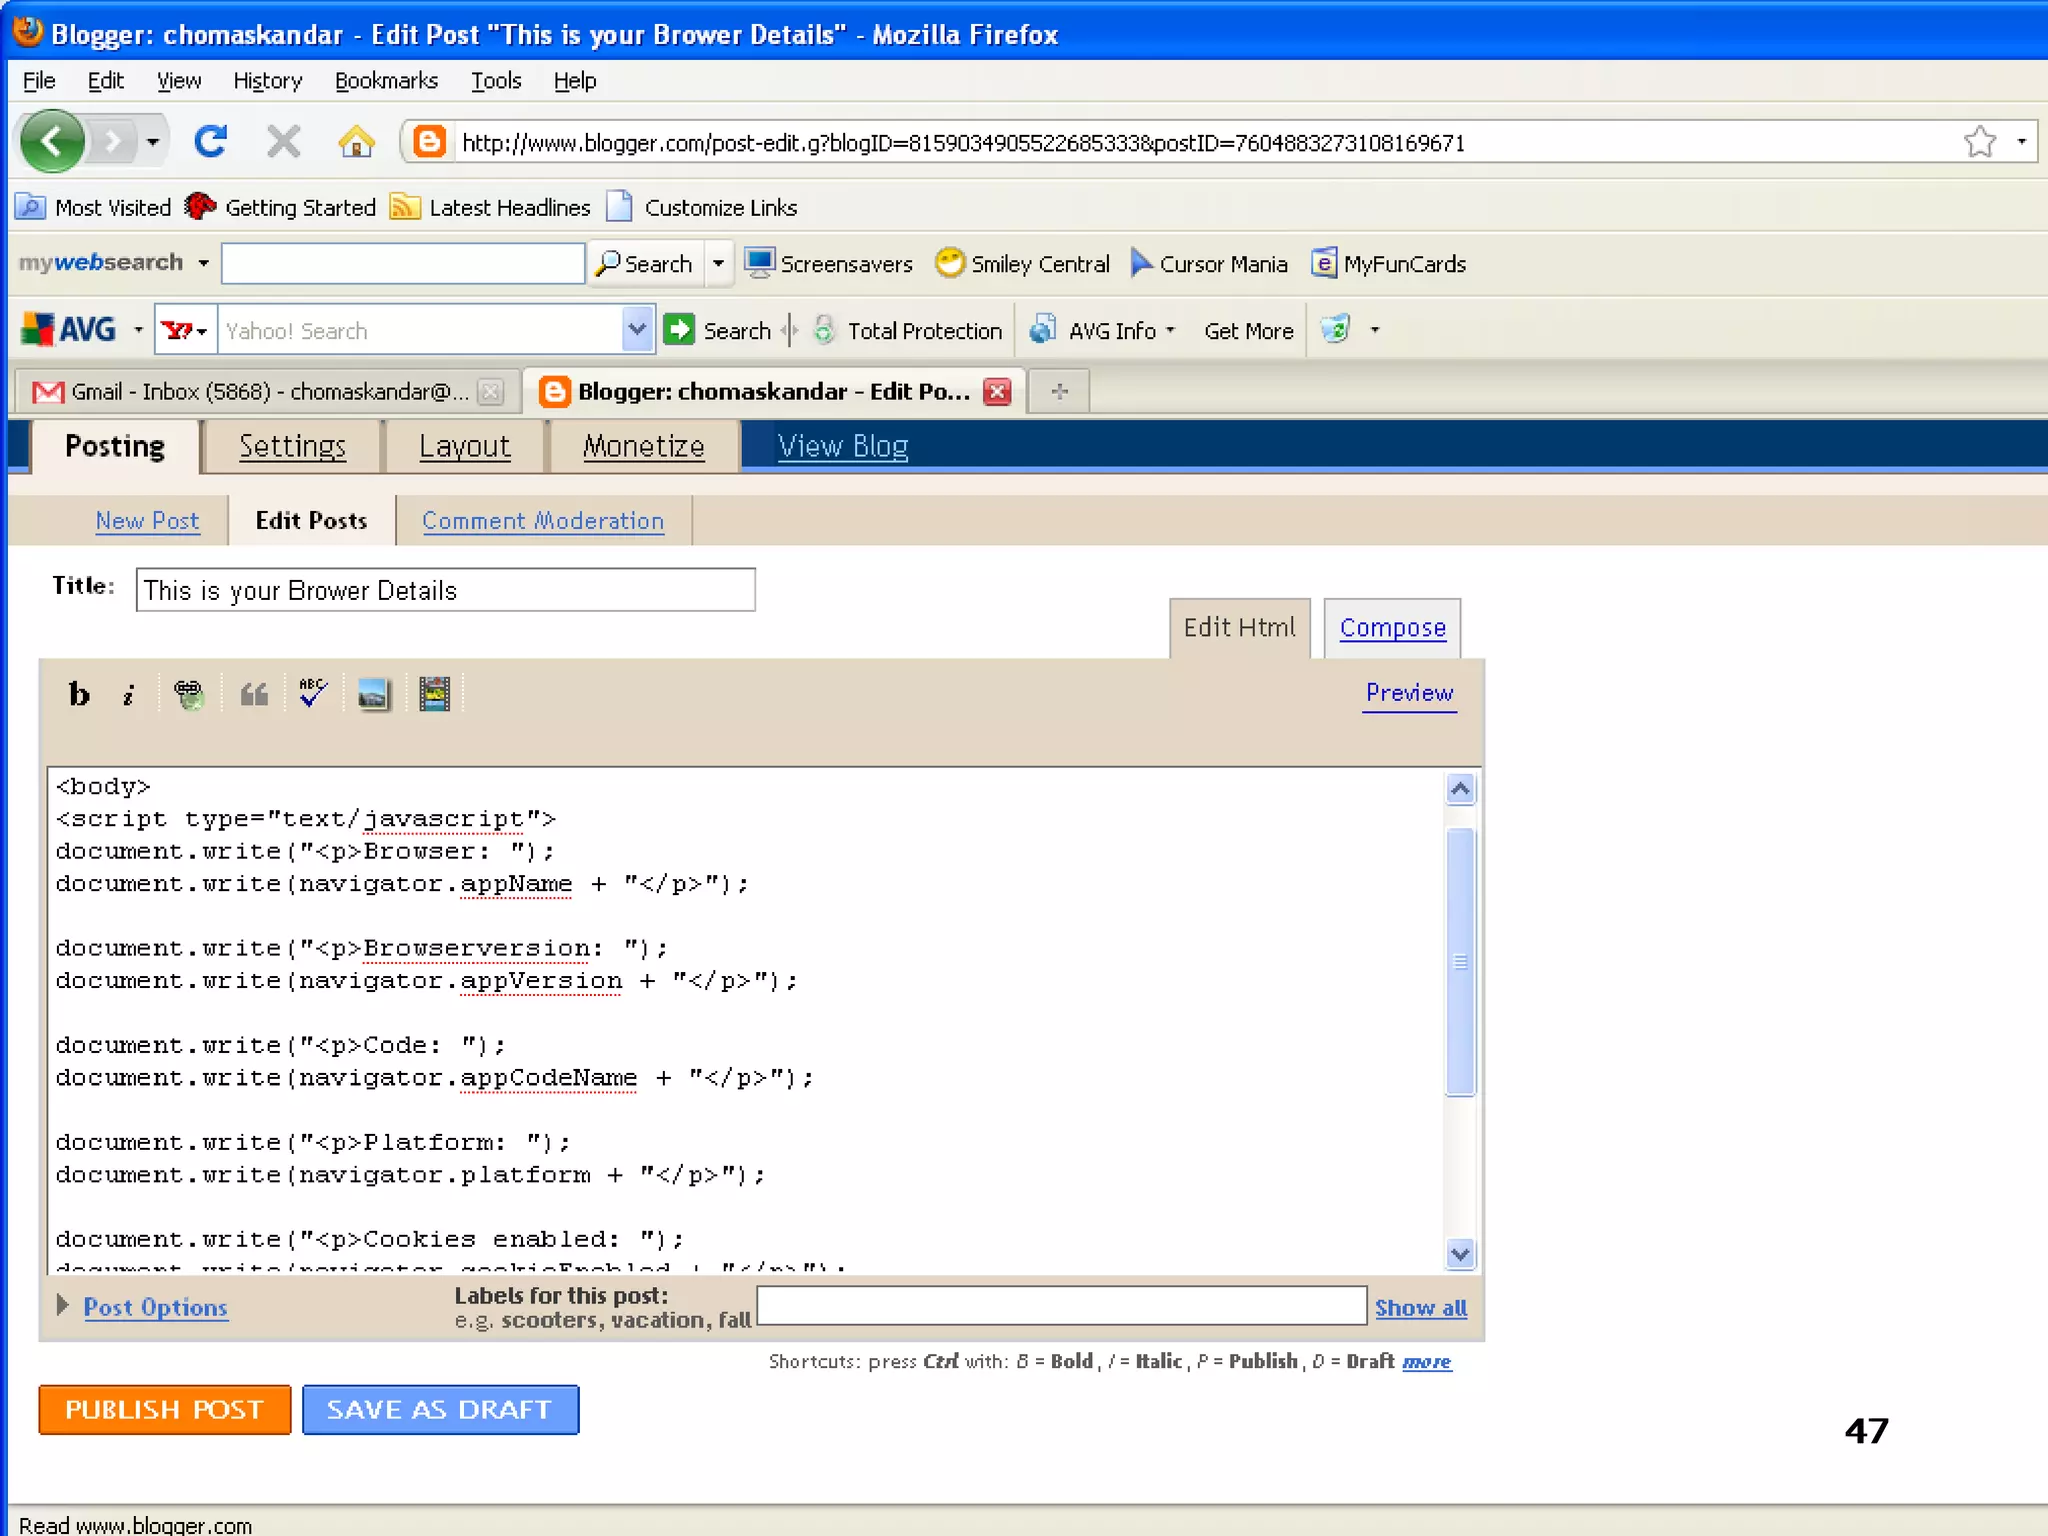Click the bold formatting icon in editor
This screenshot has width=2048, height=1536.
click(x=79, y=694)
